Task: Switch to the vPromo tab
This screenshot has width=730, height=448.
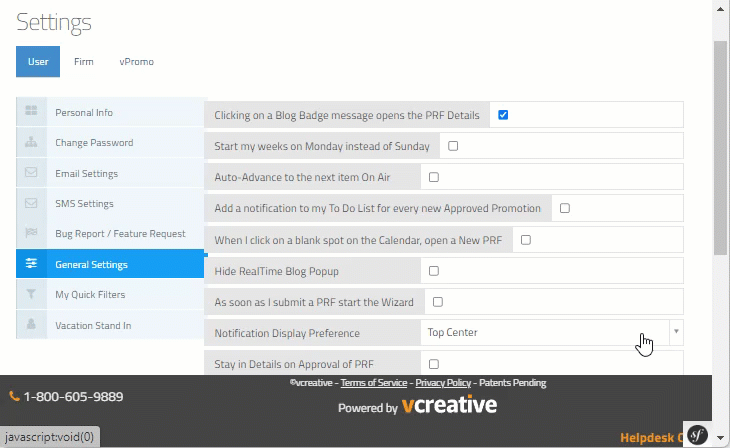Action: pyautogui.click(x=136, y=61)
